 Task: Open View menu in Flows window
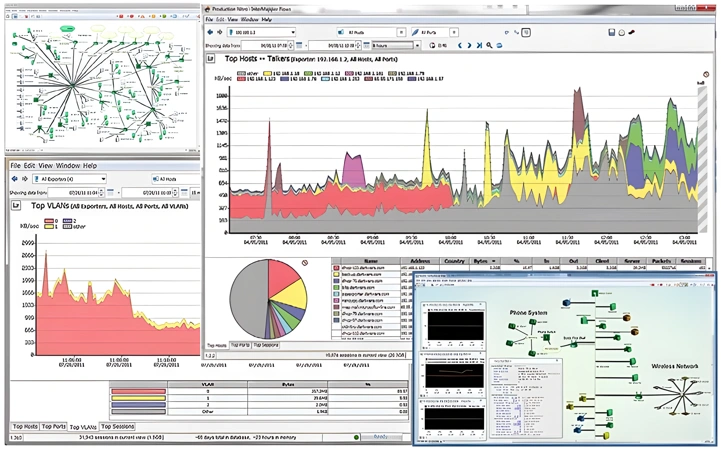click(233, 20)
